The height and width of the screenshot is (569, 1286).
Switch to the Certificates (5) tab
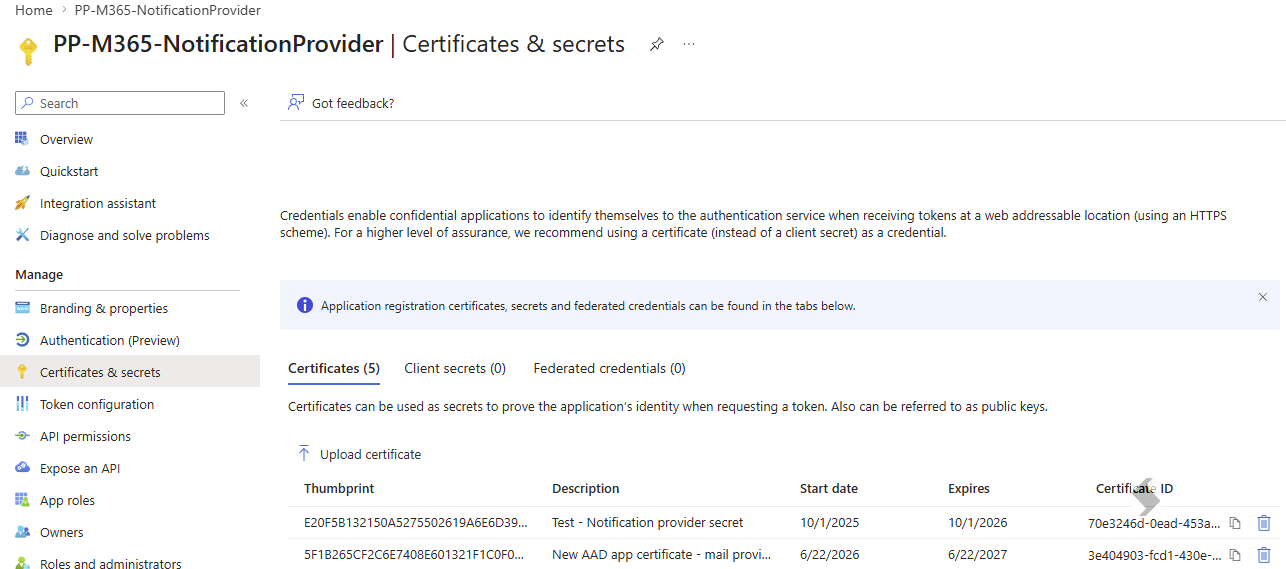tap(334, 368)
